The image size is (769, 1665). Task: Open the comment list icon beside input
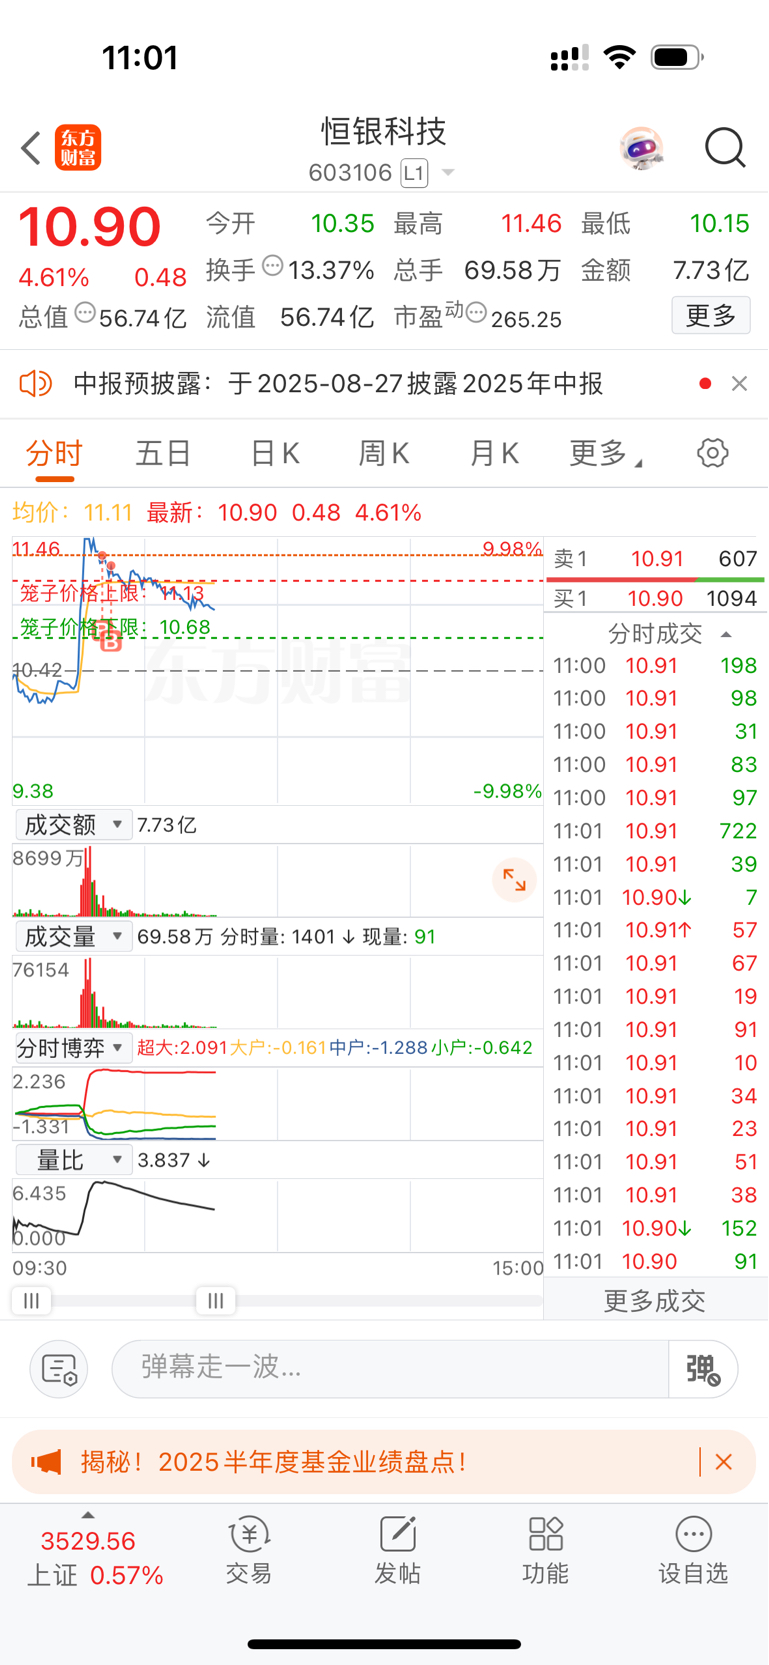point(59,1369)
